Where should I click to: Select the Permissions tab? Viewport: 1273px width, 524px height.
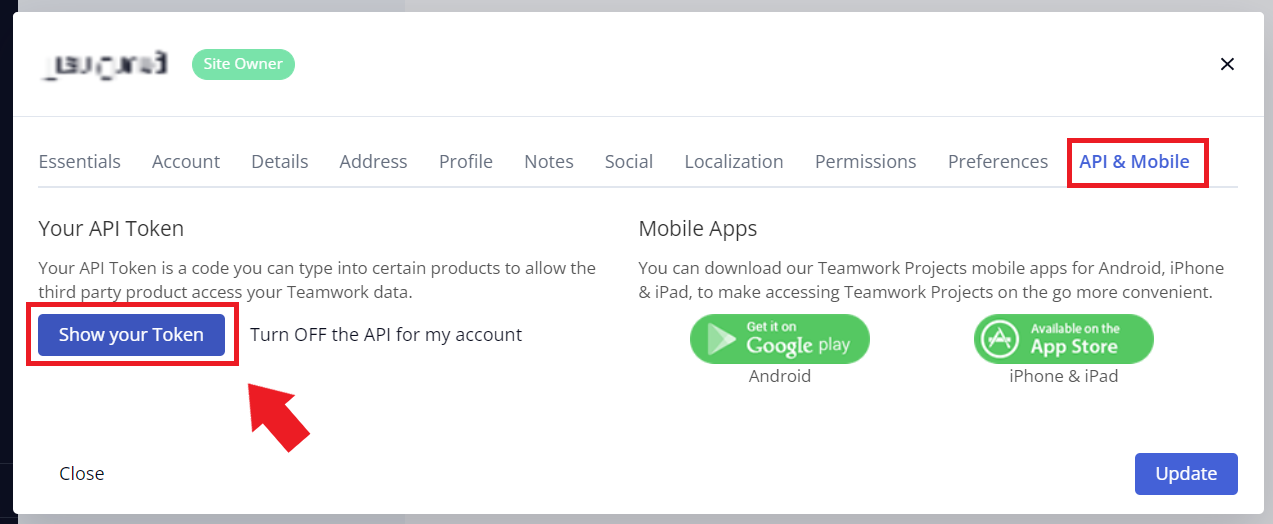coord(866,162)
